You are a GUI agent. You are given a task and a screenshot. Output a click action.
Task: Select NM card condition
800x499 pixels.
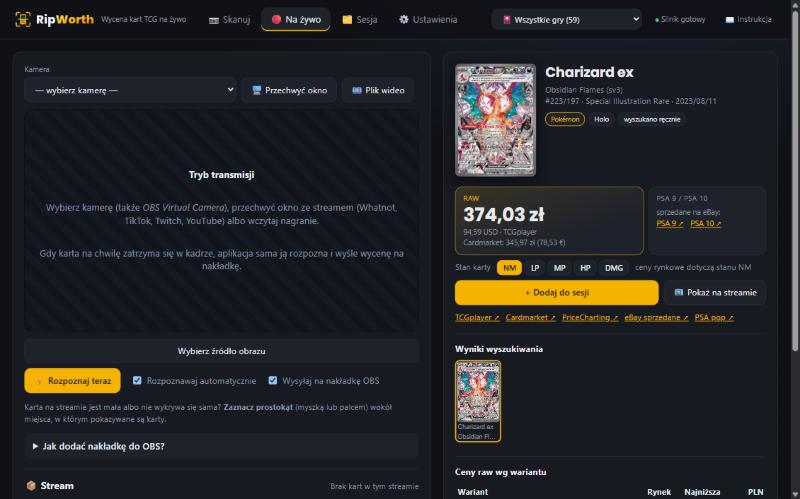tap(509, 268)
